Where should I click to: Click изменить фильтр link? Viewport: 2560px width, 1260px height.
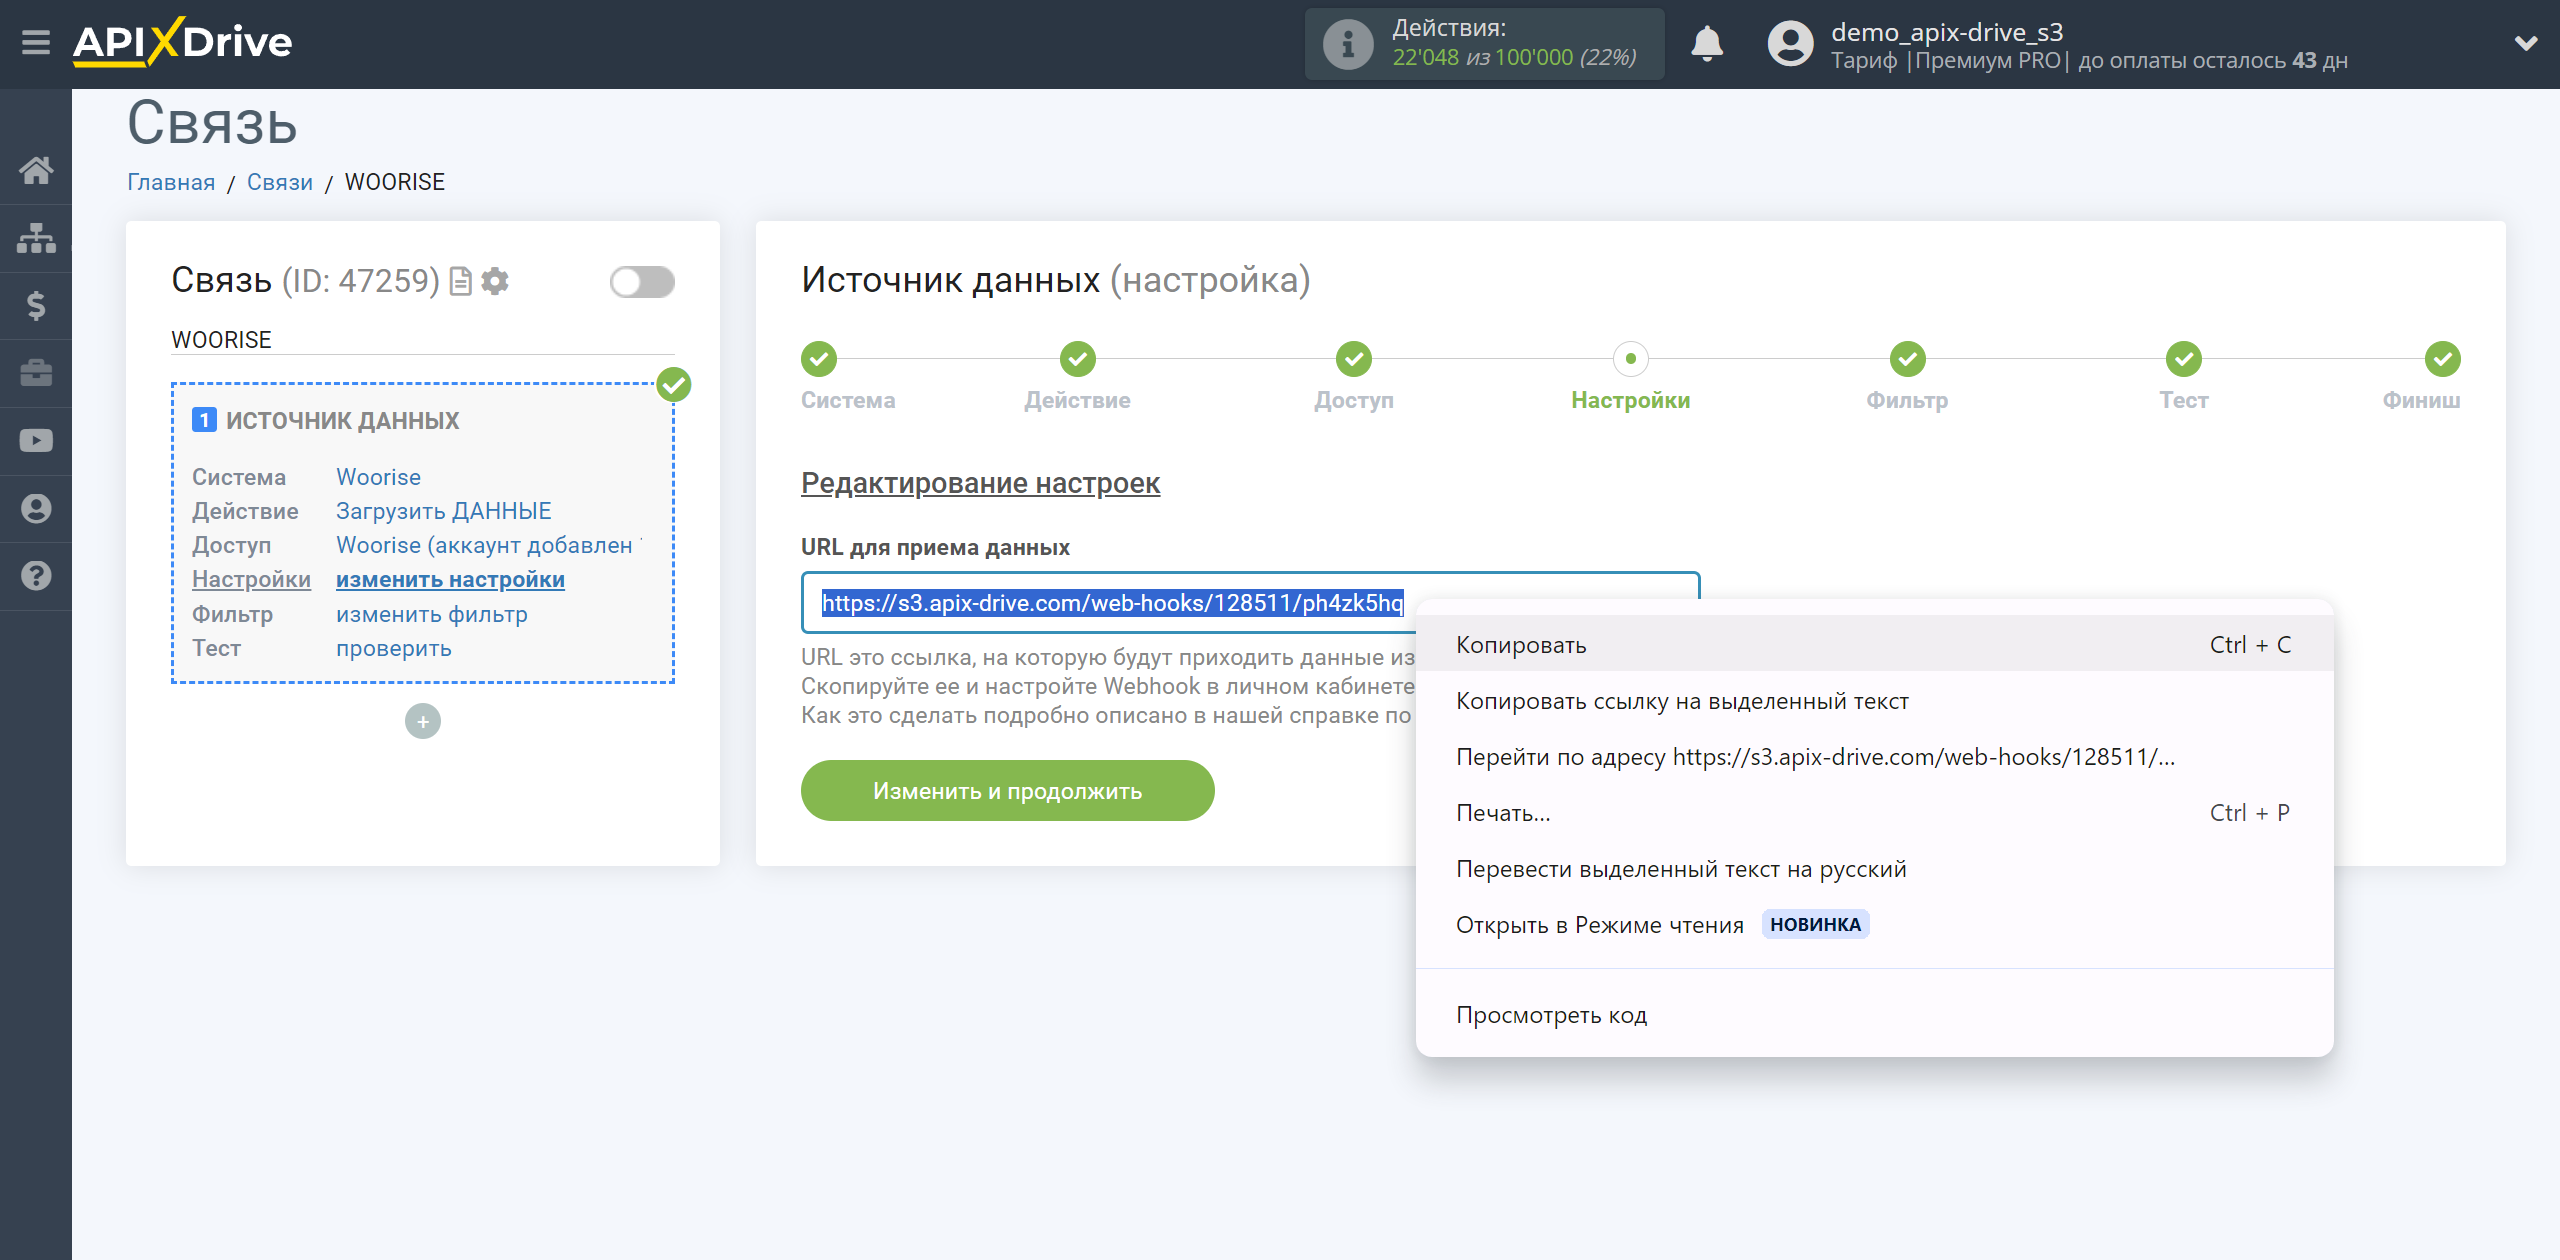pos(431,614)
